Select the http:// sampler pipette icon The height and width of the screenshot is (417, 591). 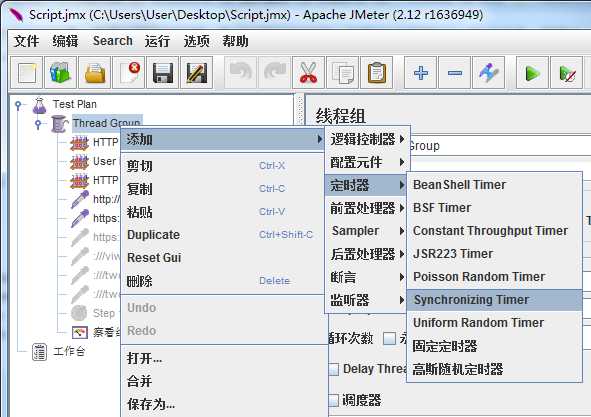pyautogui.click(x=80, y=199)
